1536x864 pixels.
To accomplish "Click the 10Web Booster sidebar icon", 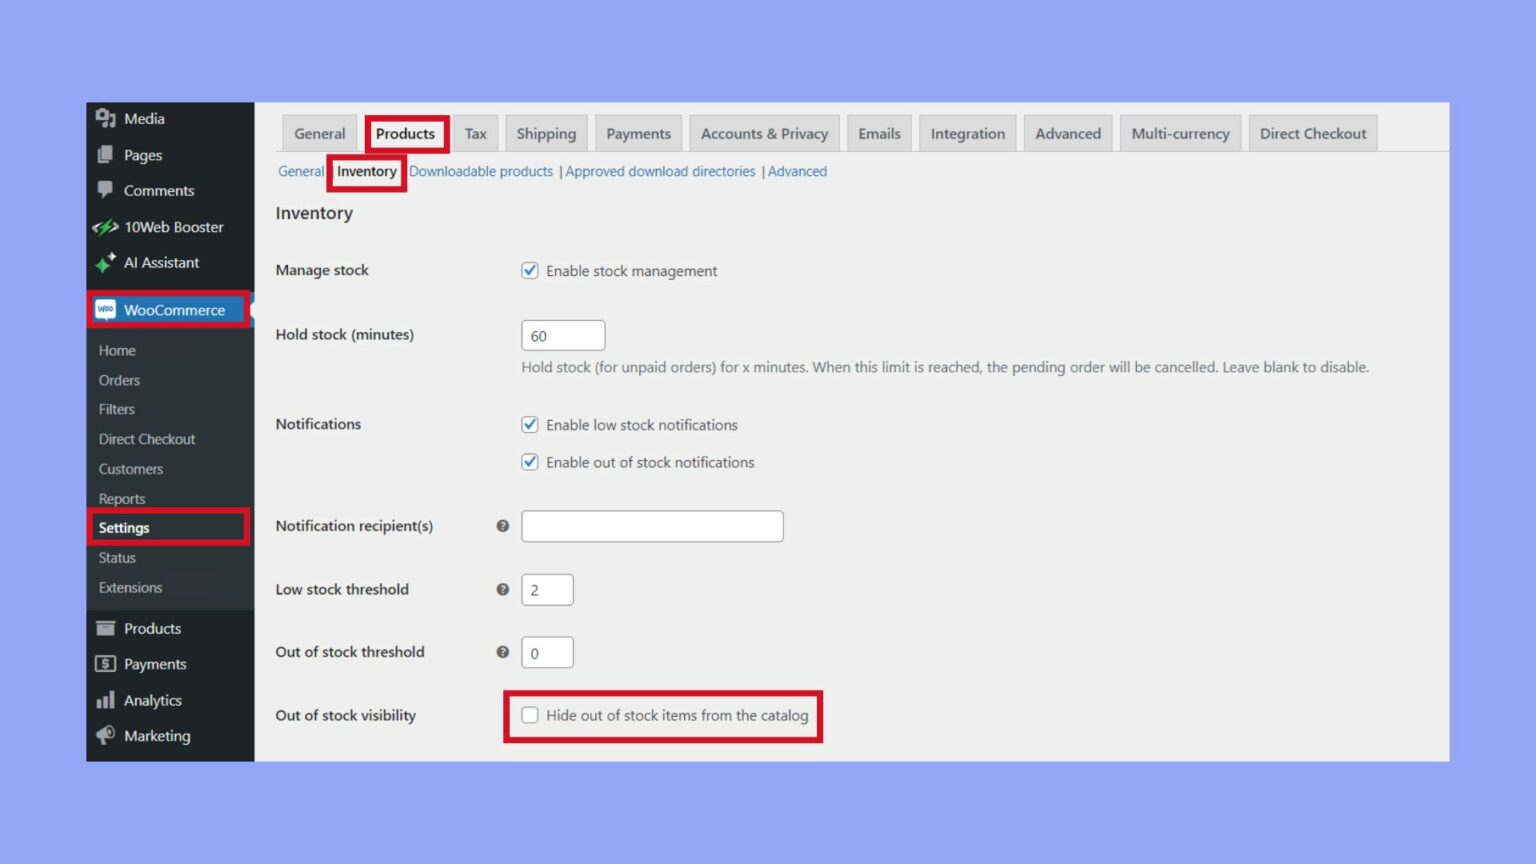I will (105, 227).
